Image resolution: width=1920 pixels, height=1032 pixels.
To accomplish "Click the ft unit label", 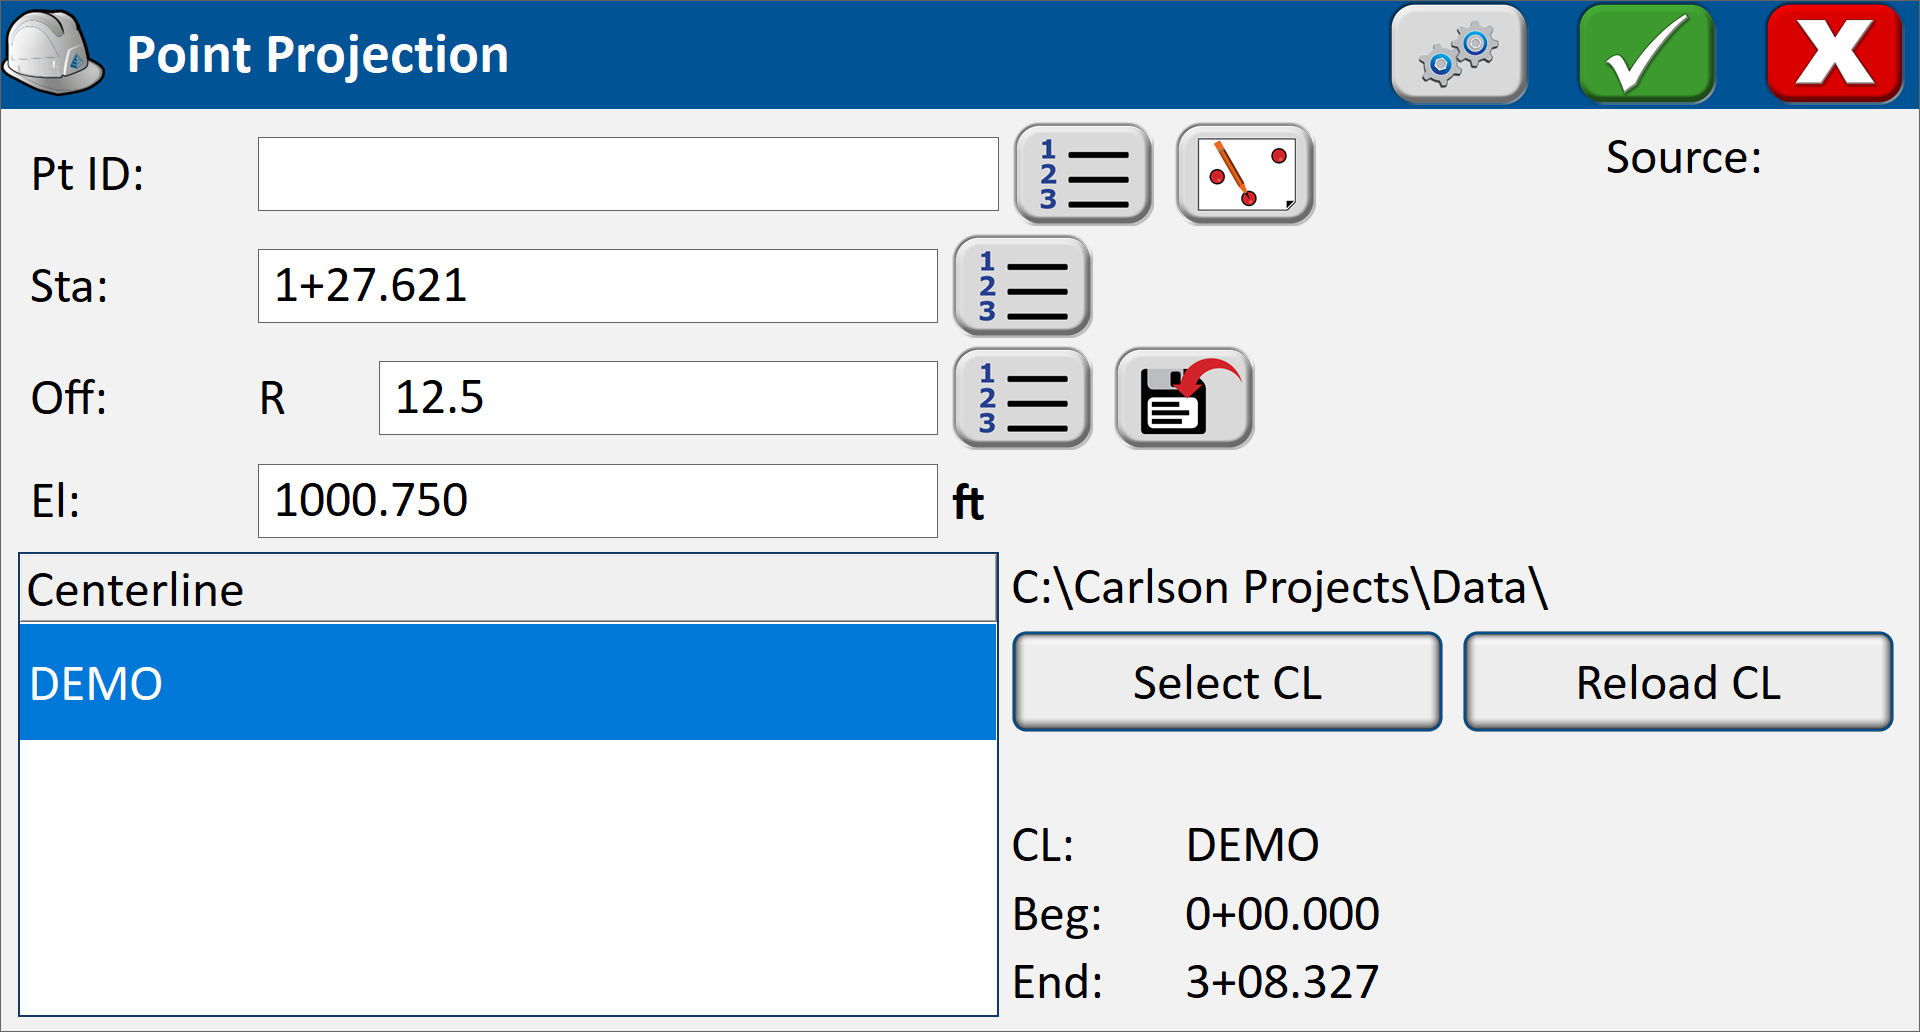I will [968, 502].
